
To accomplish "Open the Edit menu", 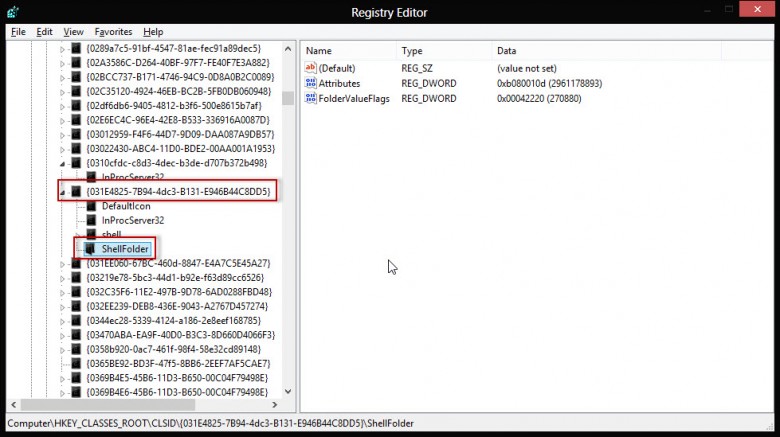I will coord(44,32).
